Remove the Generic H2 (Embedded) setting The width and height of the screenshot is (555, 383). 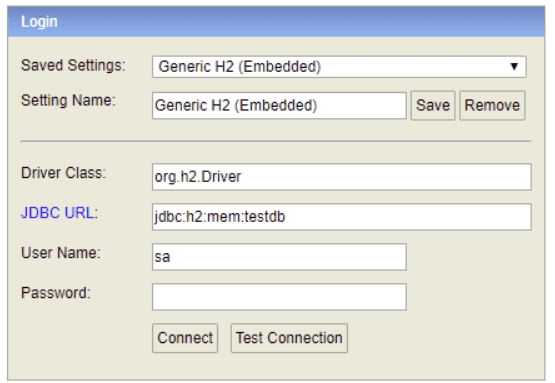pyautogui.click(x=492, y=105)
